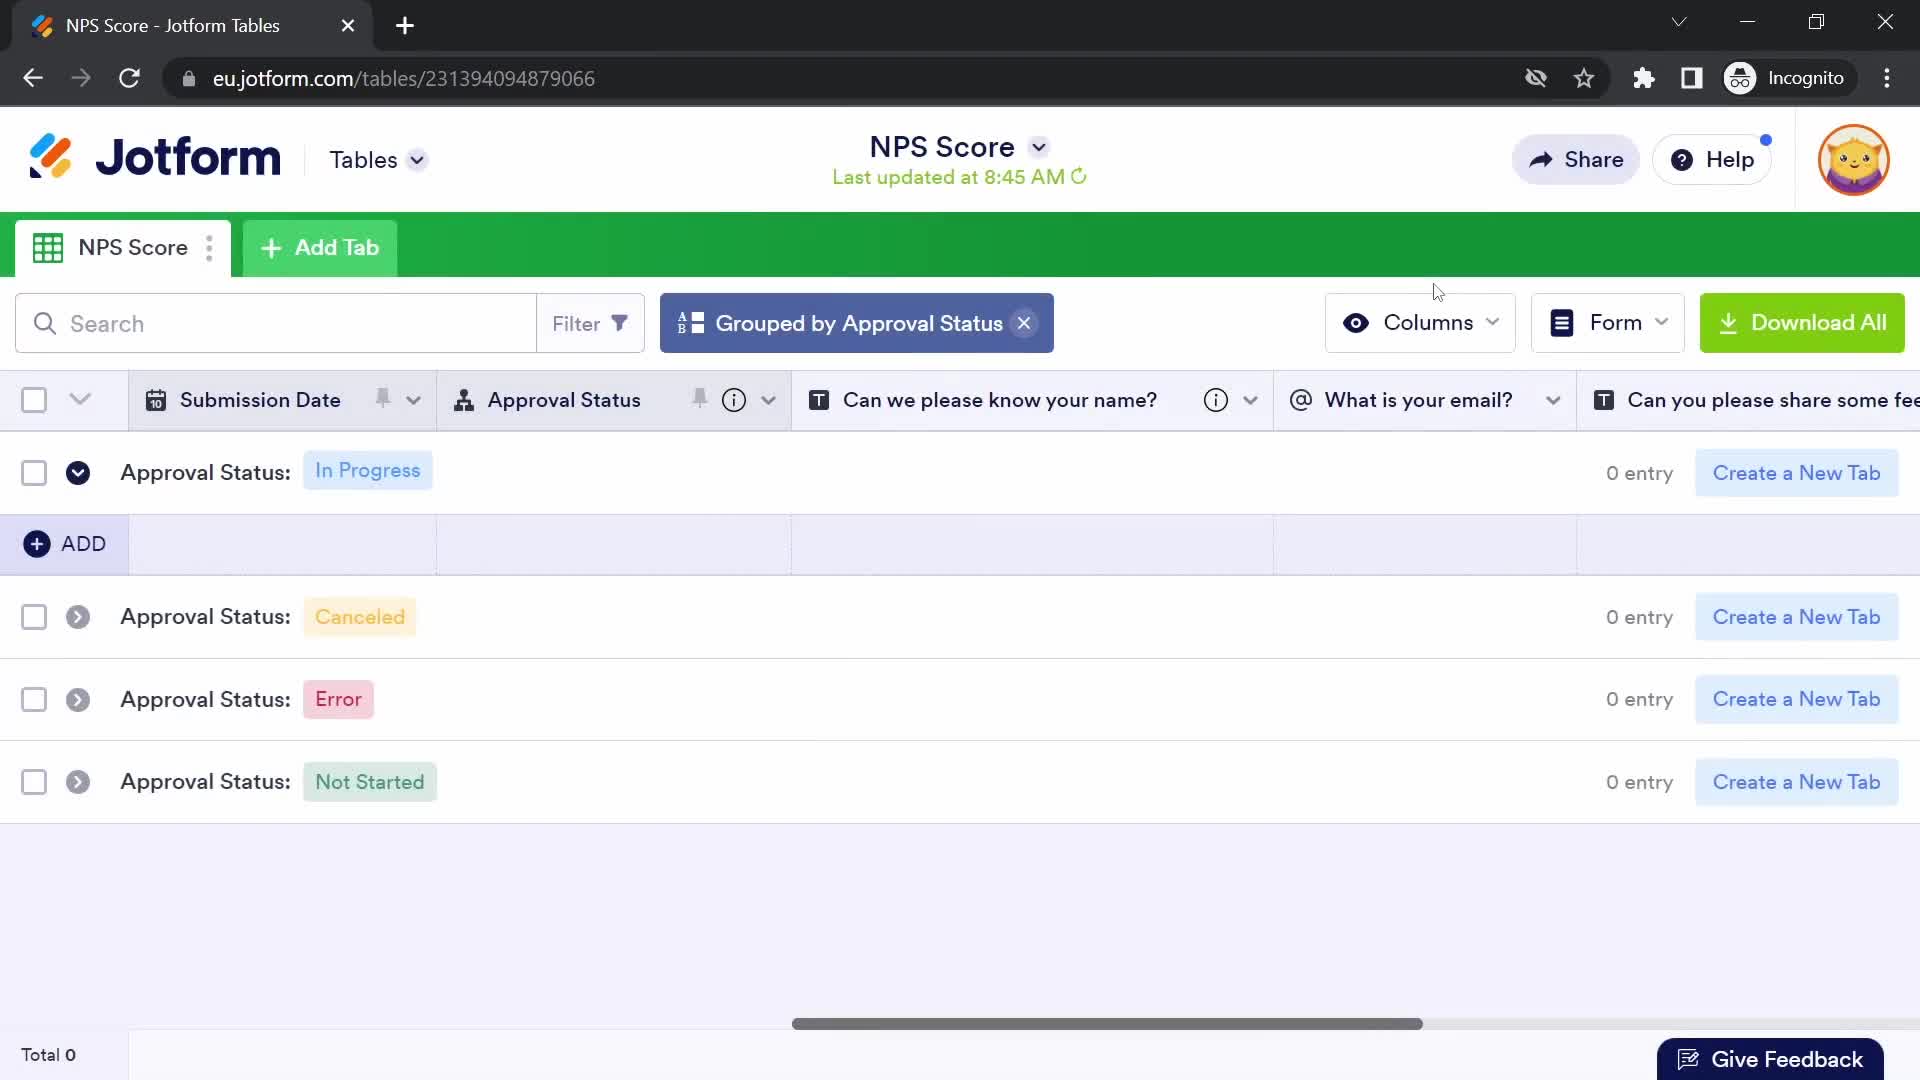Click Create a New Tab for Error status
The height and width of the screenshot is (1080, 1920).
[1796, 699]
